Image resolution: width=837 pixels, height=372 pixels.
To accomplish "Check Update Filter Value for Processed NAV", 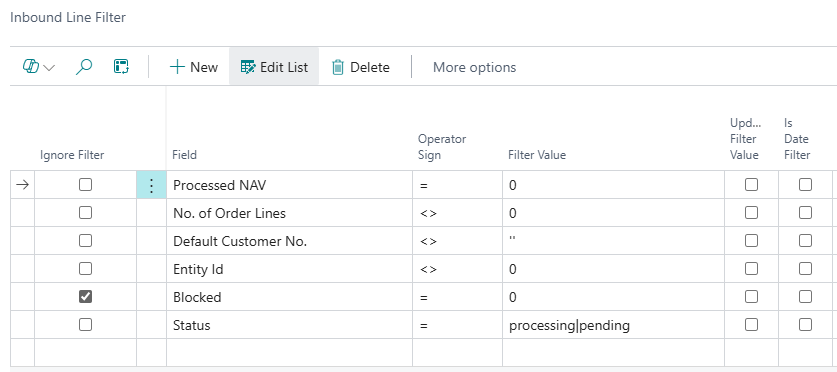I will coord(752,185).
